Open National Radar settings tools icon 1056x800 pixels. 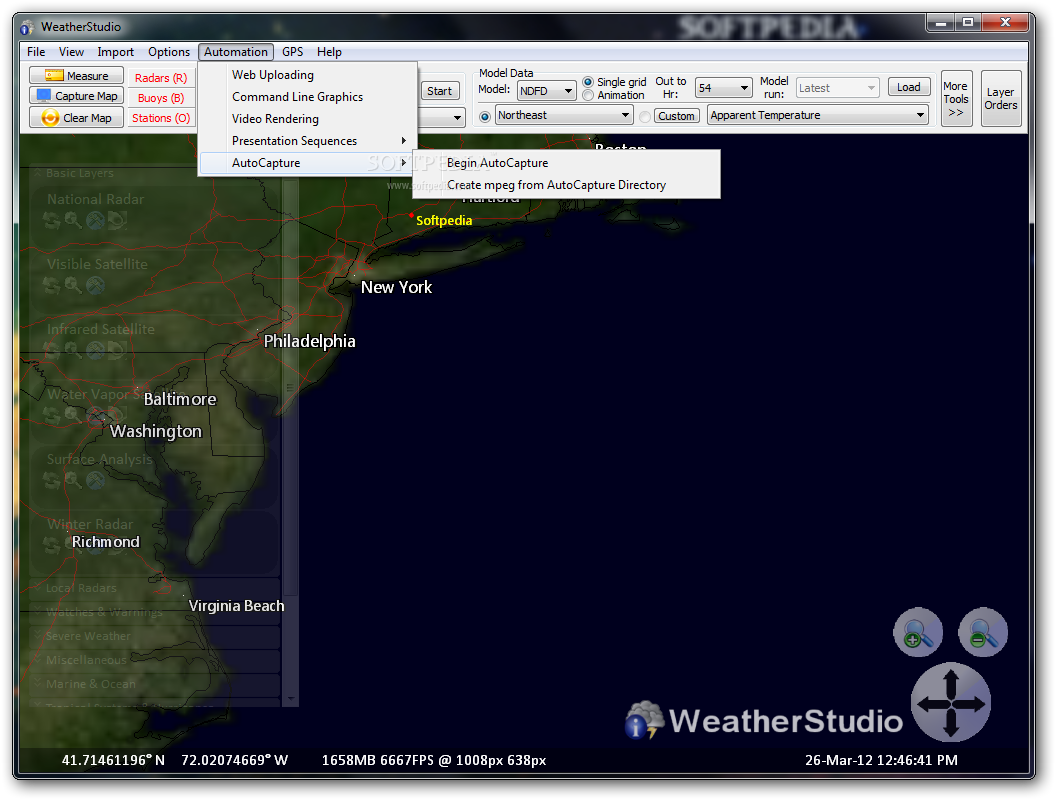click(95, 220)
